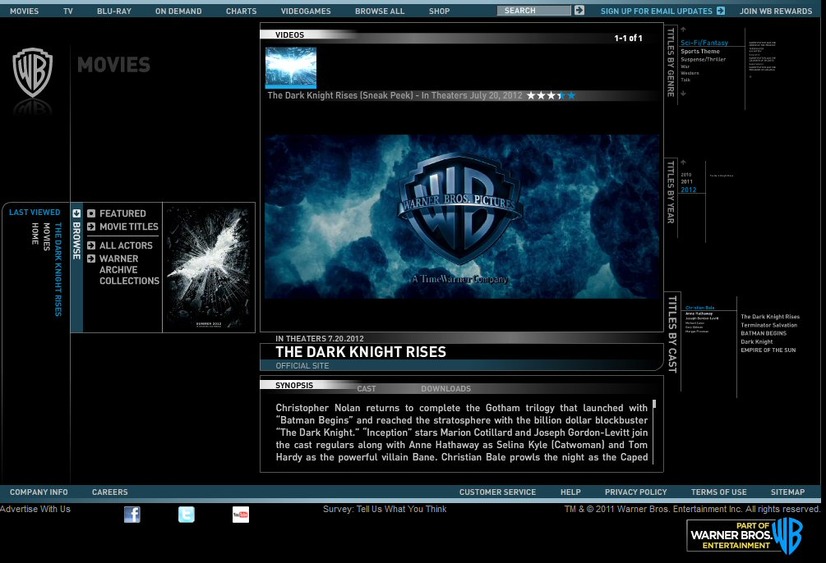Select year 2012 in Titles By Year
This screenshot has width=826, height=563.
click(x=689, y=190)
